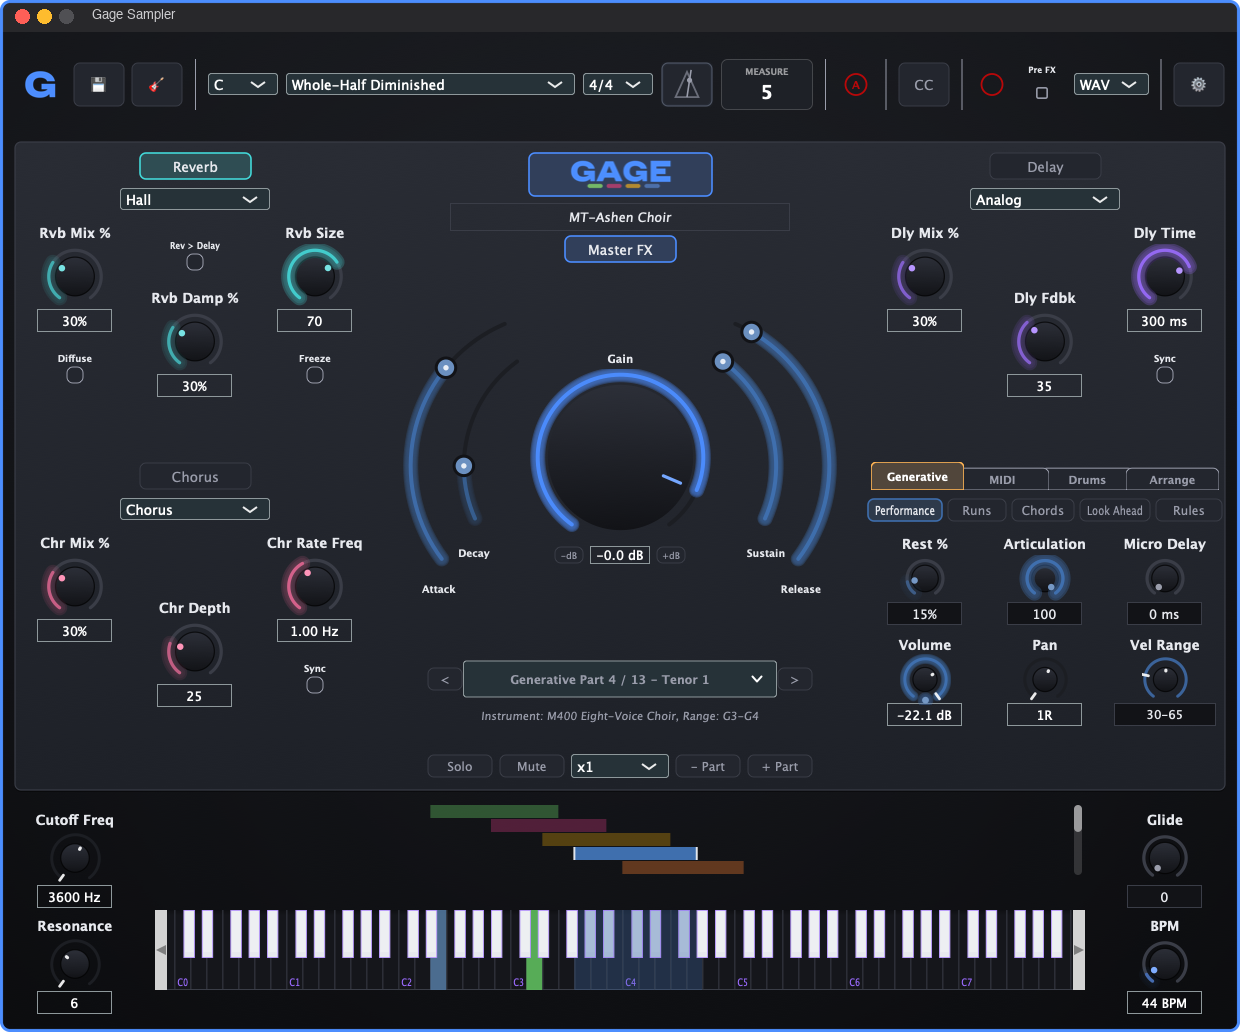Open the 4/4 time signature dropdown
Screen dimensions: 1240x1032
[618, 85]
